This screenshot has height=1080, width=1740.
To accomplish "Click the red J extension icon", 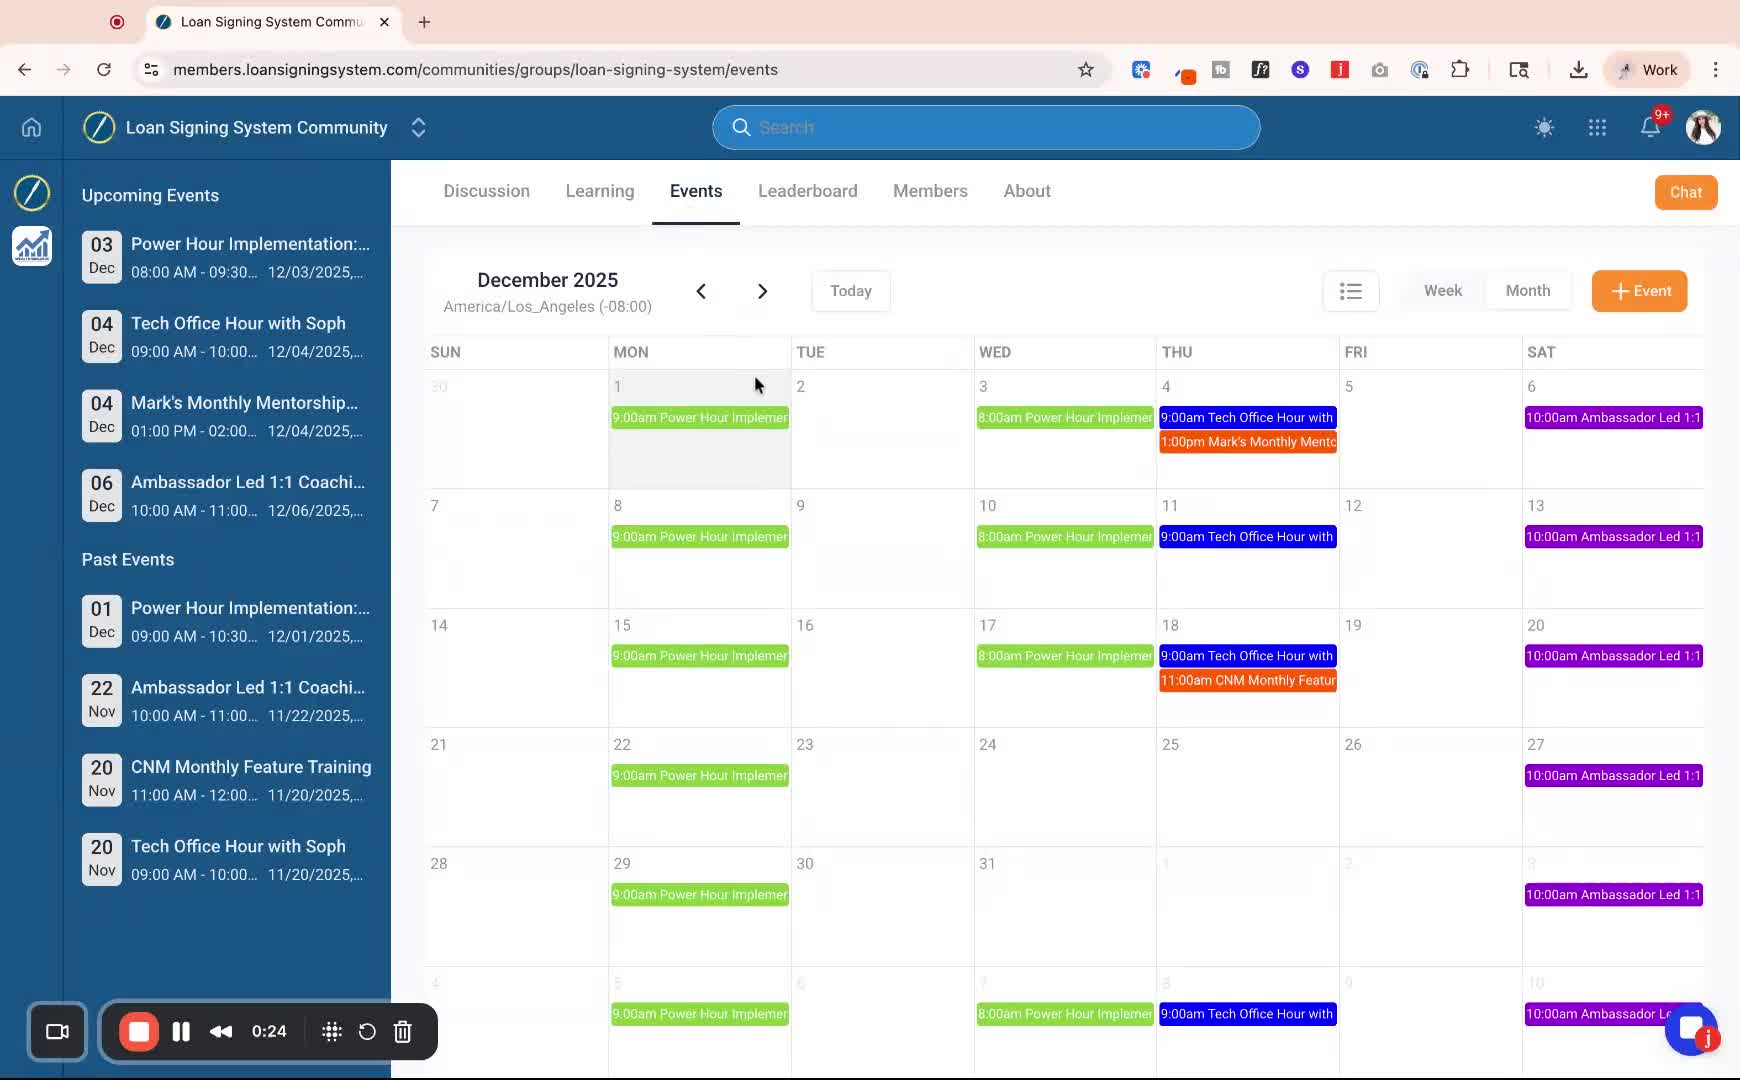I will [1340, 70].
